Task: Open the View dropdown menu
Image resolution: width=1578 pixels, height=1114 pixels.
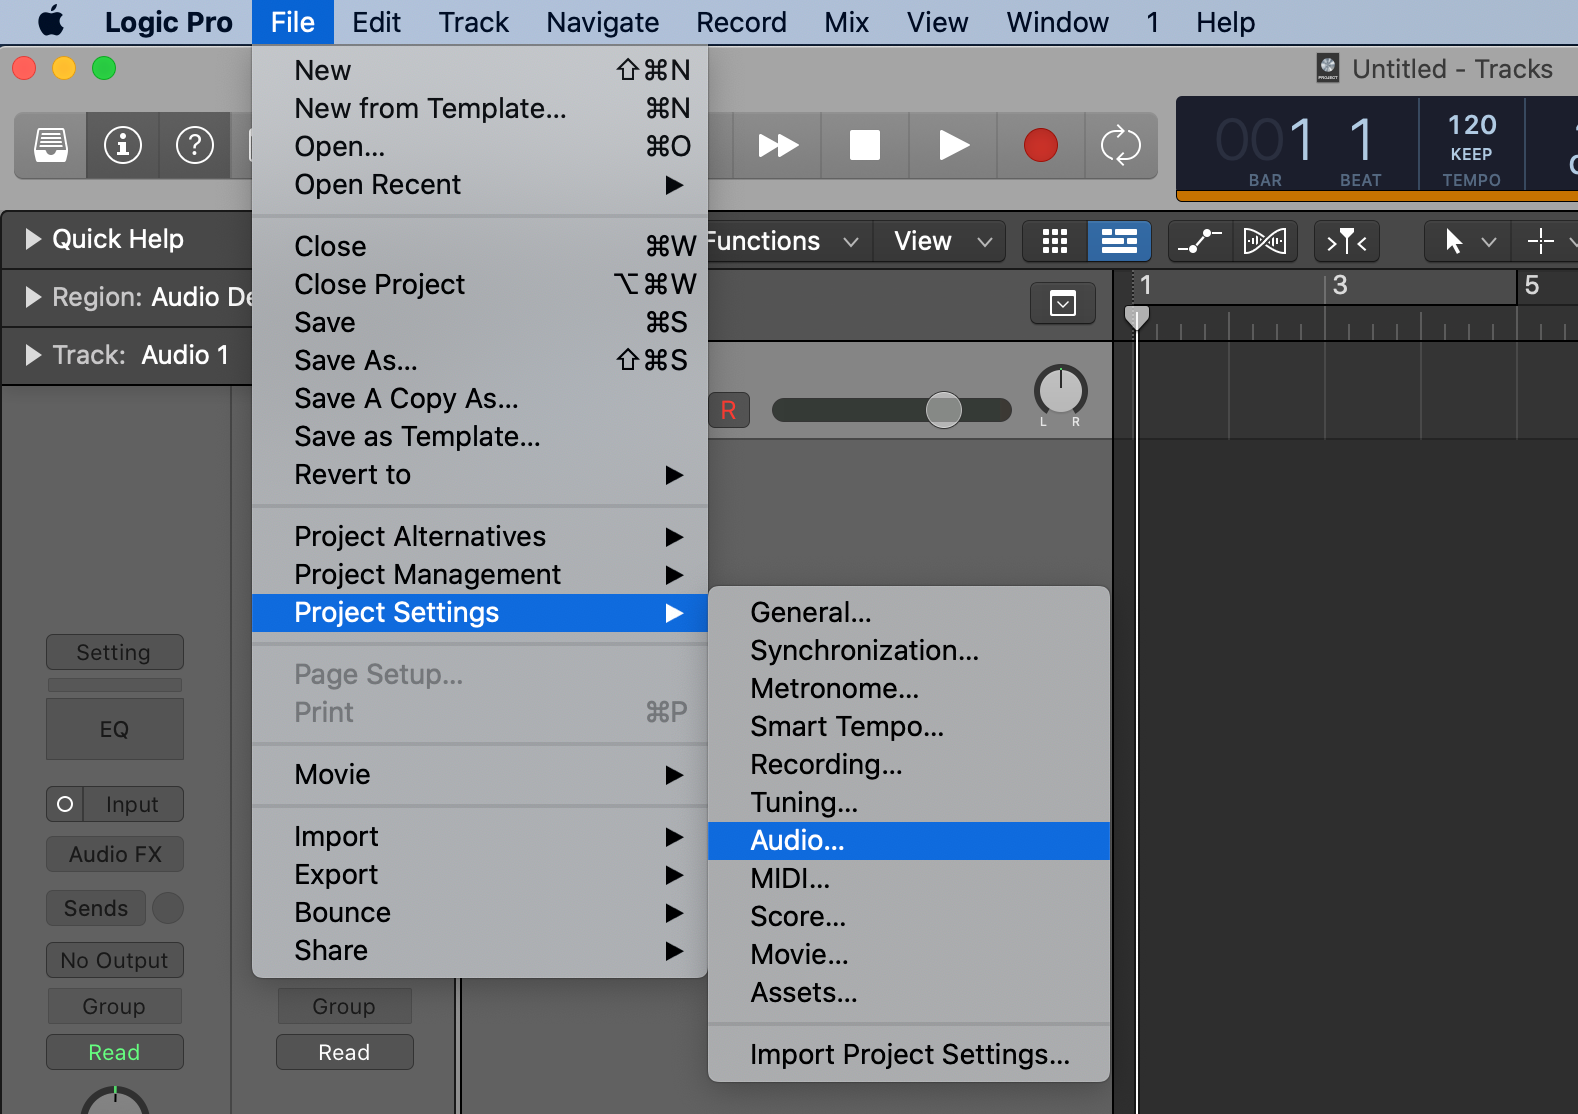Action: pos(943,241)
